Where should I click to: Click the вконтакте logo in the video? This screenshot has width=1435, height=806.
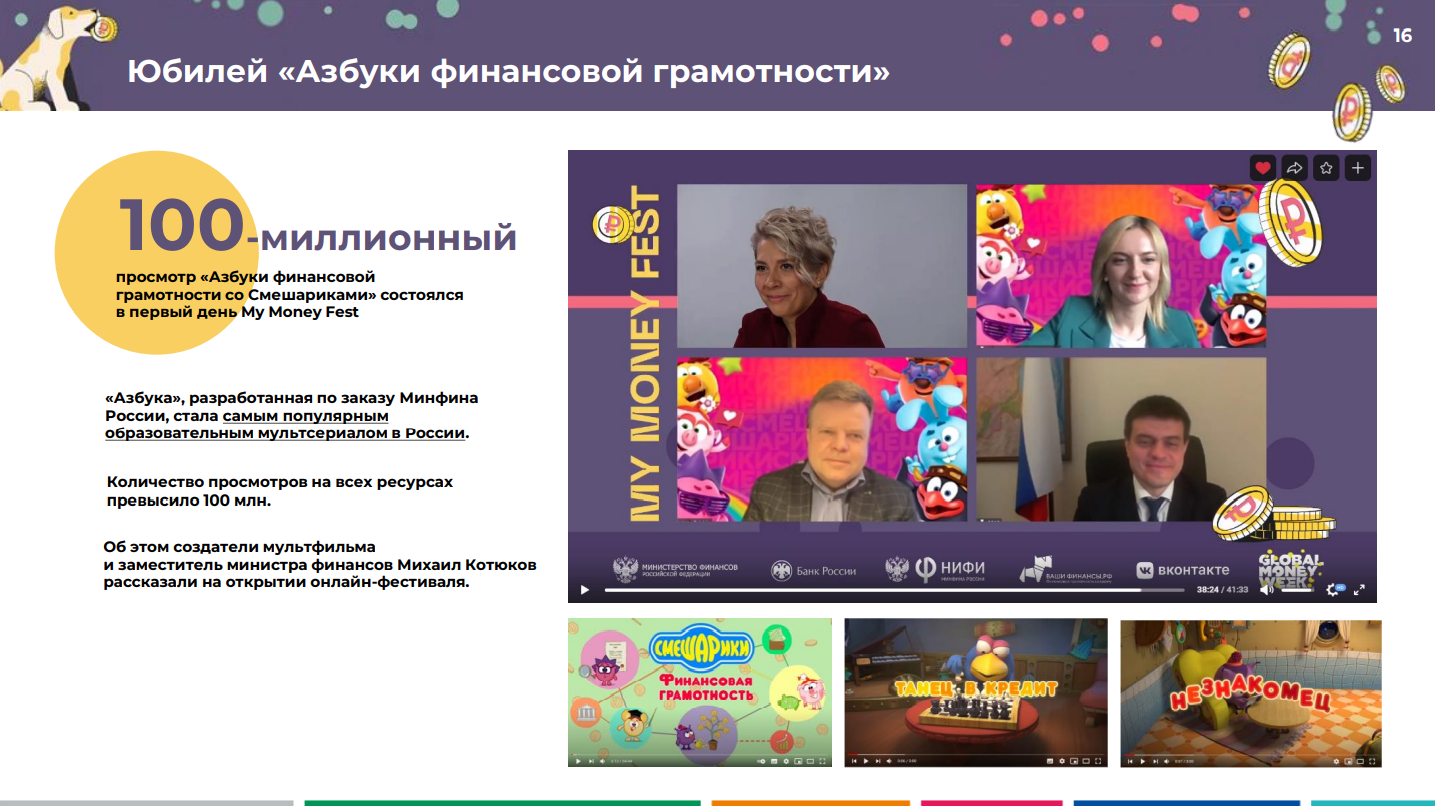1182,571
